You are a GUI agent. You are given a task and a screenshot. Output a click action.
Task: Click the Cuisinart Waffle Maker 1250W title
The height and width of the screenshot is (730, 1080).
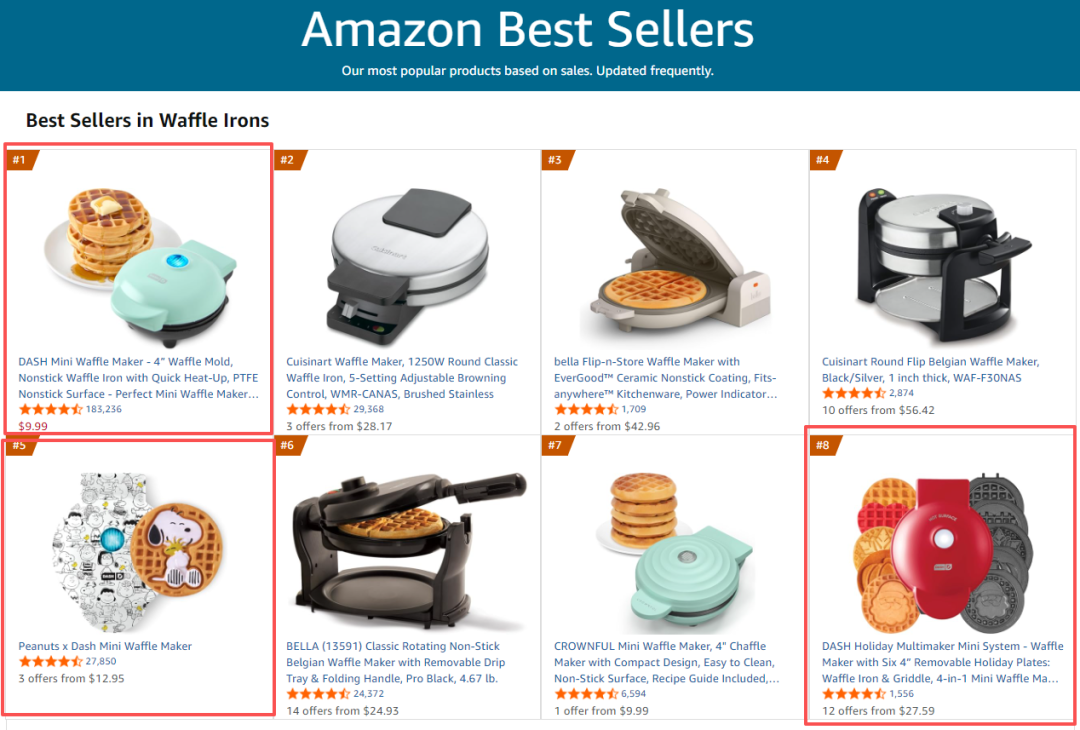pyautogui.click(x=402, y=378)
